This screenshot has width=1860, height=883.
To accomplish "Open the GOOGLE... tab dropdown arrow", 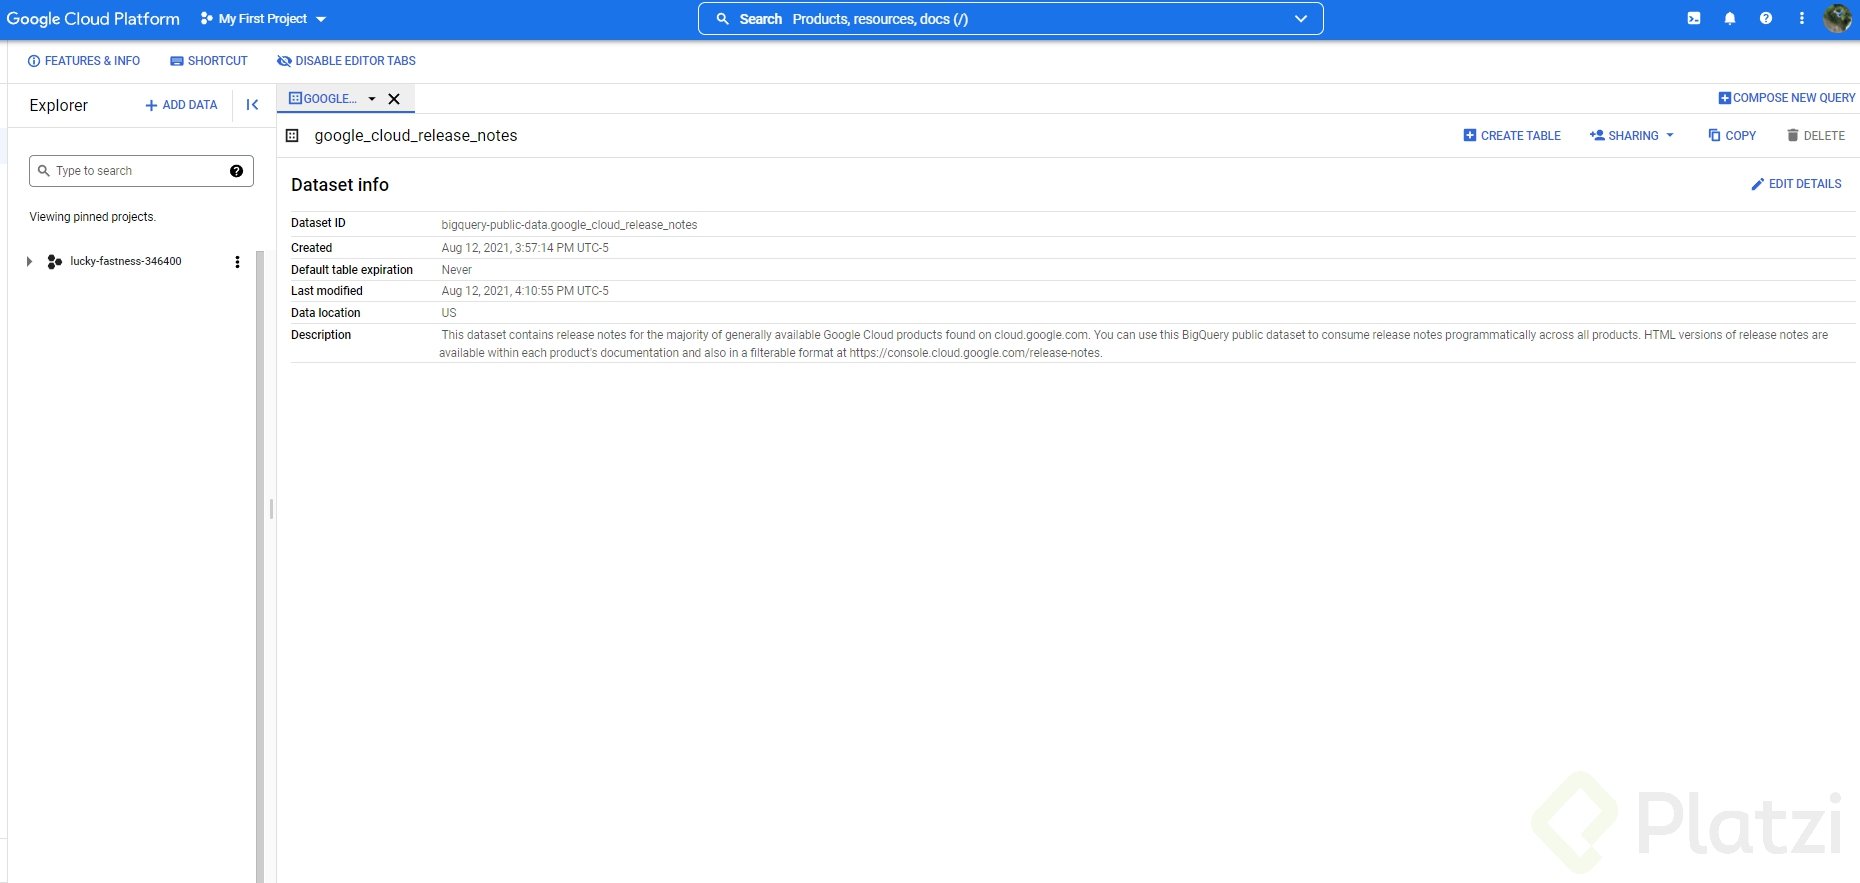I will [372, 99].
